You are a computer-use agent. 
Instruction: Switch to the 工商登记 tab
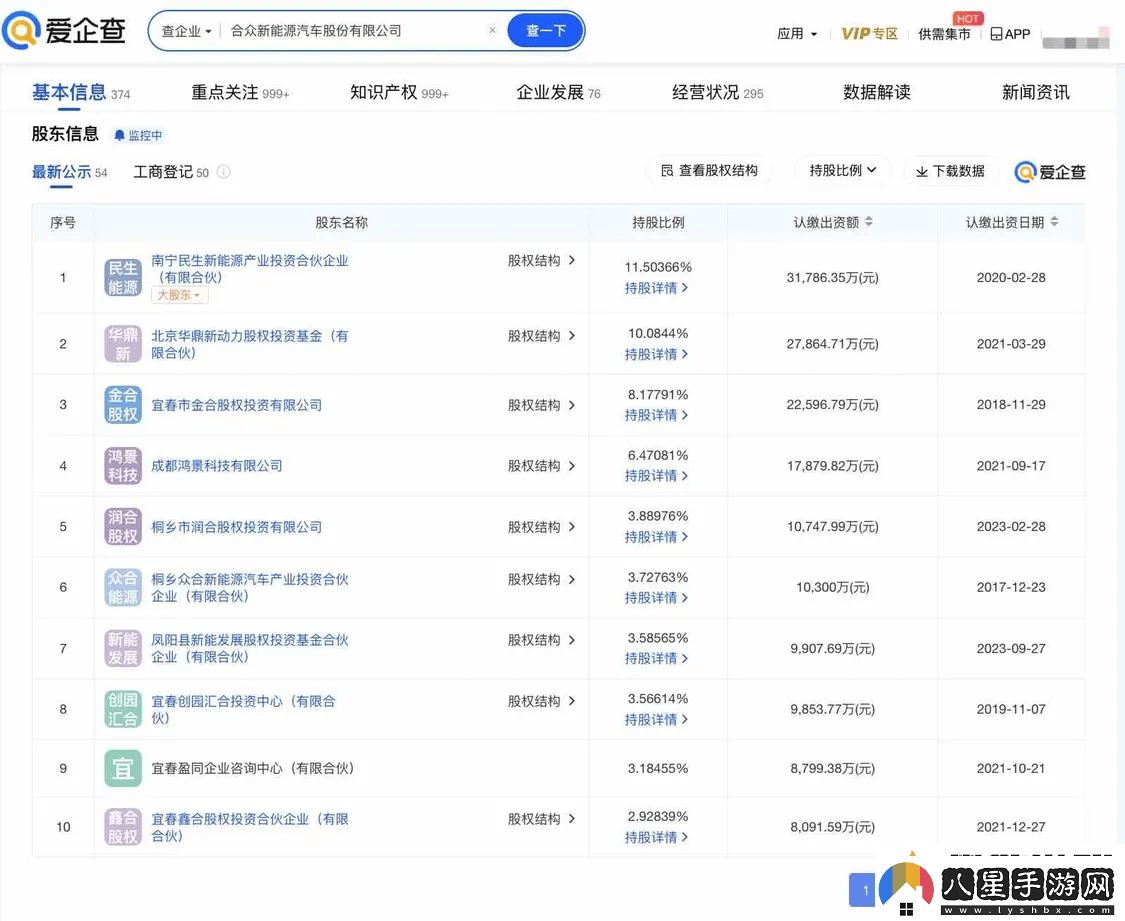pos(163,172)
